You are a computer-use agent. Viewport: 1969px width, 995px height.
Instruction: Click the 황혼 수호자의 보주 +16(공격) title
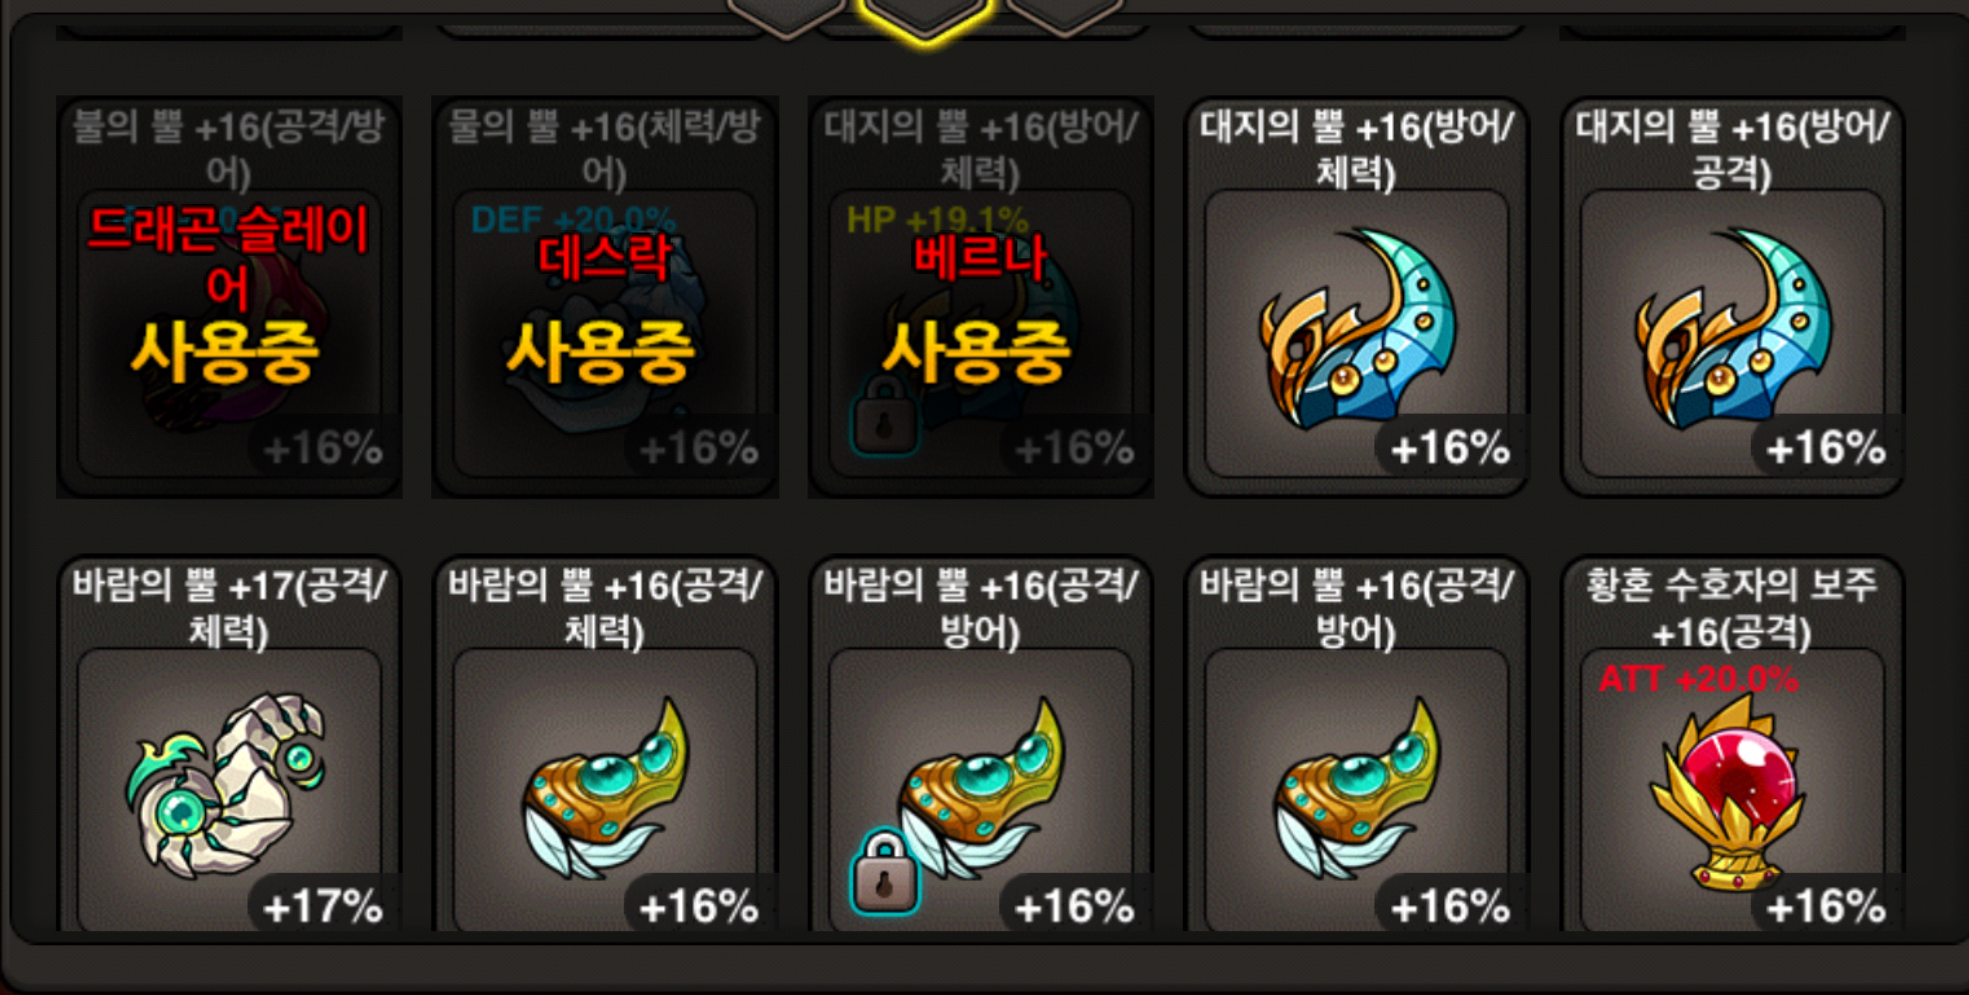[1732, 608]
